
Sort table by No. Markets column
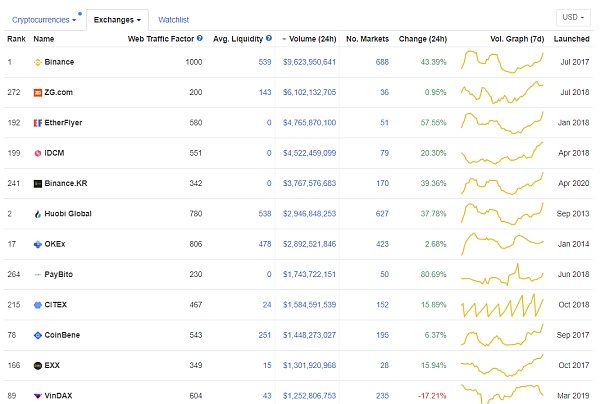[x=366, y=38]
